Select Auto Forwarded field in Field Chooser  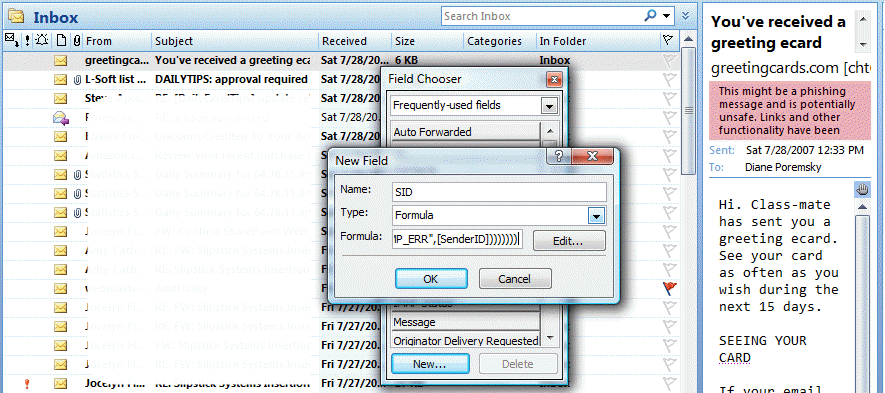(466, 132)
